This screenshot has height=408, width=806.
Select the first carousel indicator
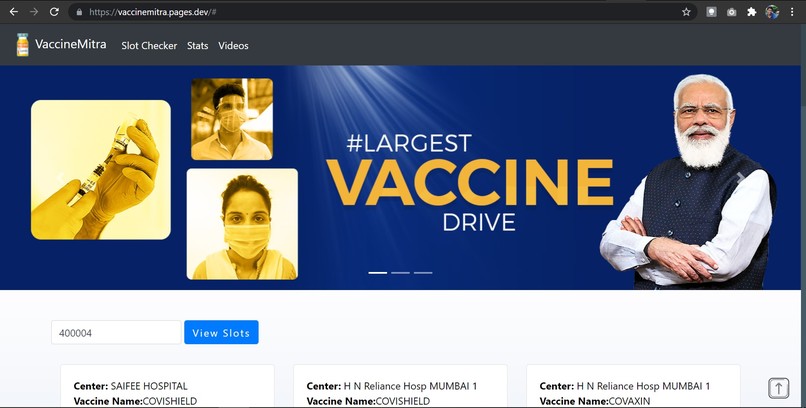click(378, 273)
